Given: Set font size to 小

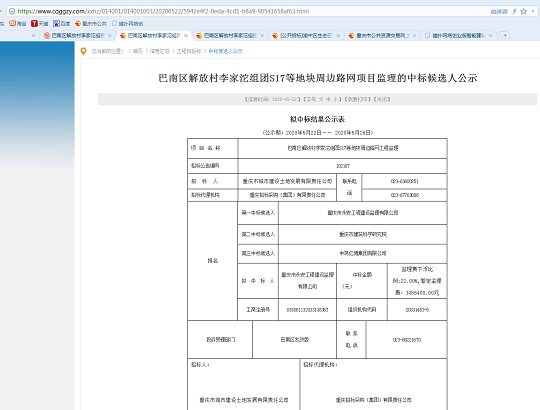Looking at the screenshot, I should pyautogui.click(x=335, y=99).
